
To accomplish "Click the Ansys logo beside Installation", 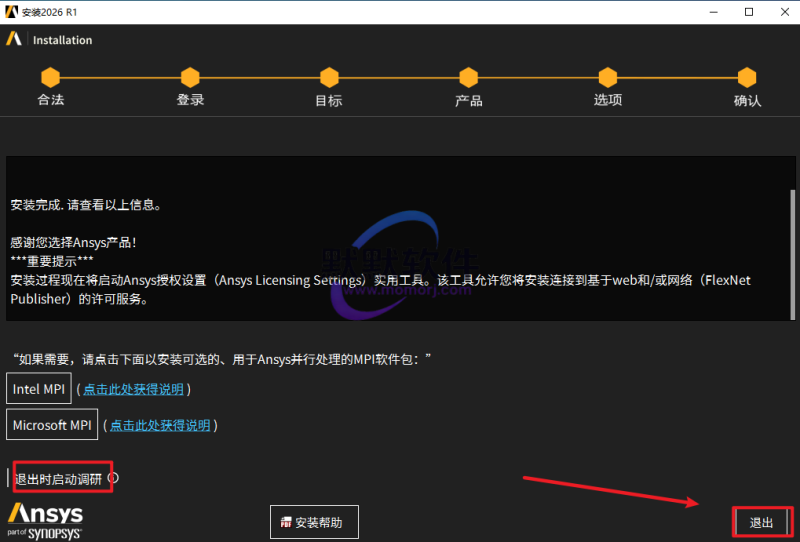I will (14, 40).
